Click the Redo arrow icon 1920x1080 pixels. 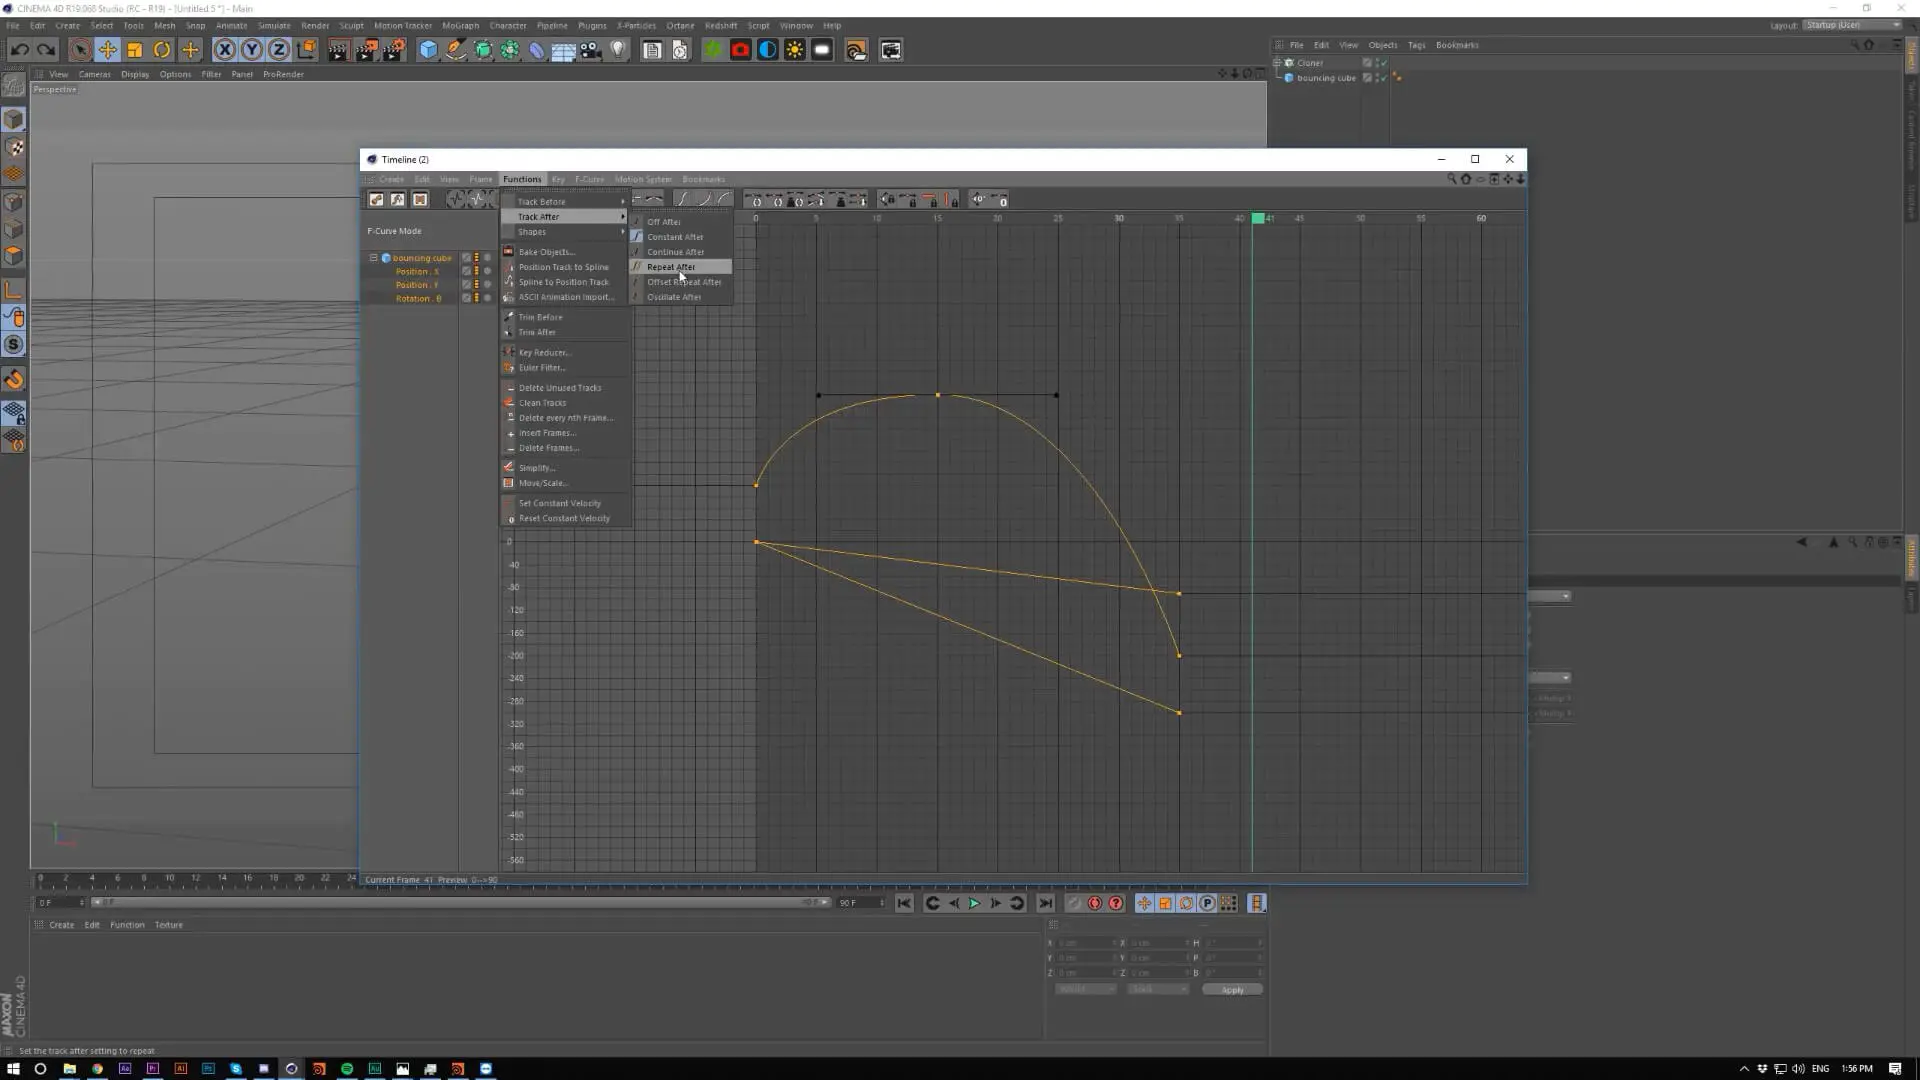46,50
